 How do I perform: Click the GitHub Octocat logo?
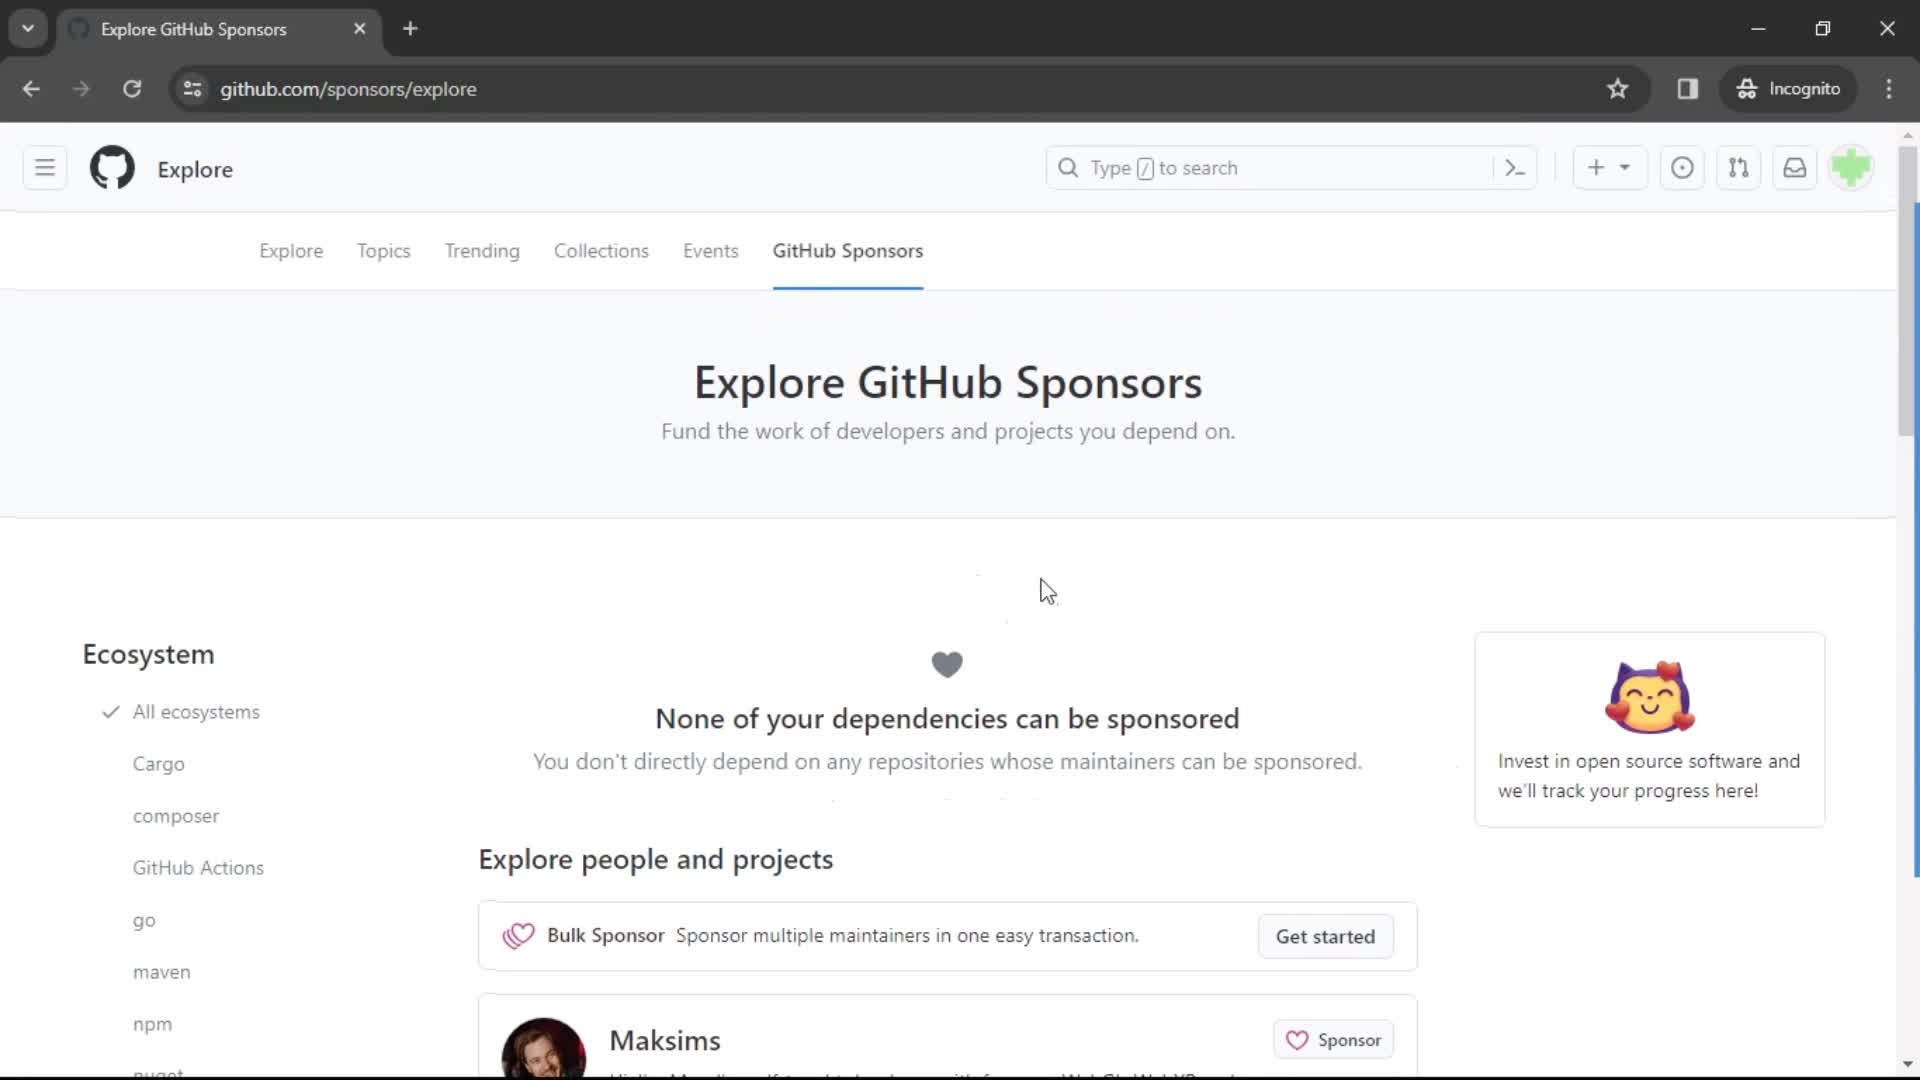tap(111, 167)
